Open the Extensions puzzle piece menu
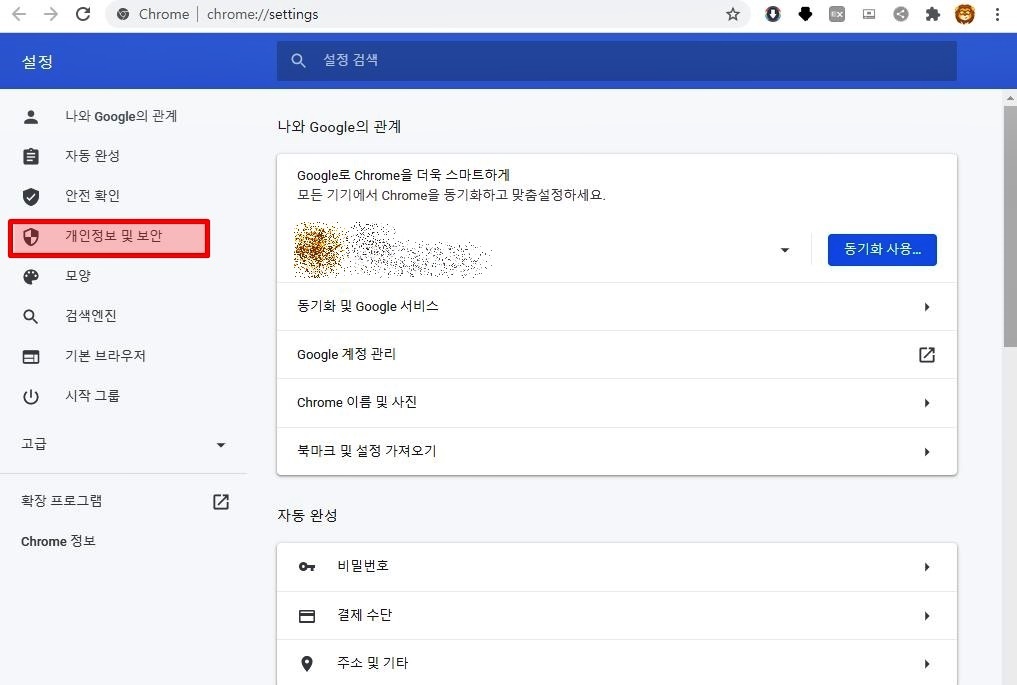The height and width of the screenshot is (685, 1017). [x=933, y=14]
